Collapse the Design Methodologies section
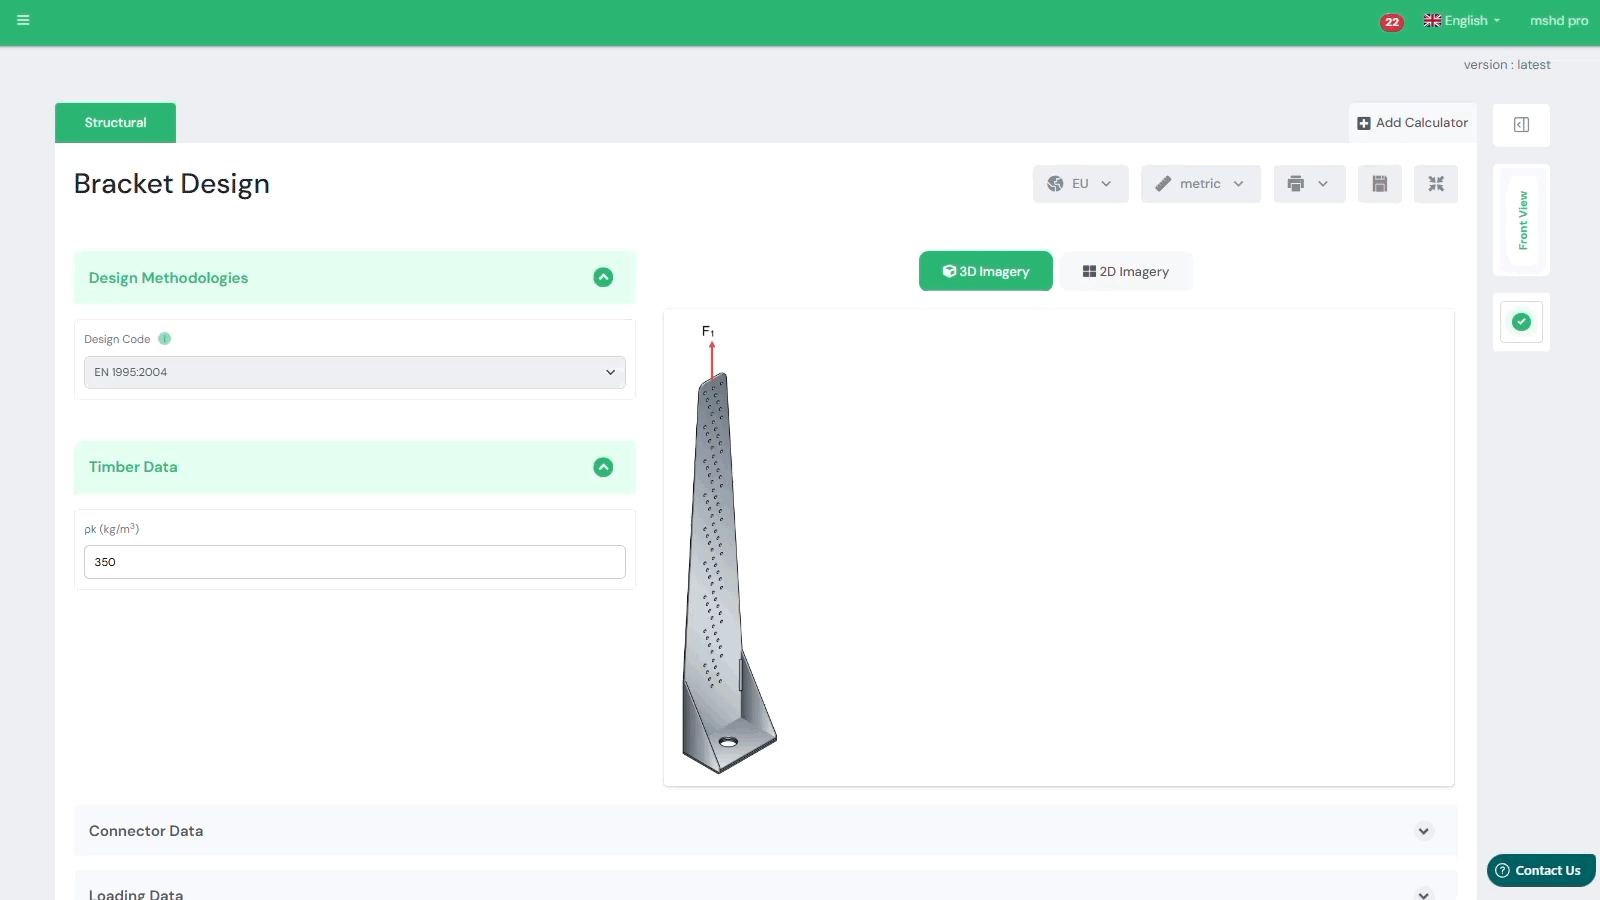The width and height of the screenshot is (1600, 900). [x=603, y=278]
